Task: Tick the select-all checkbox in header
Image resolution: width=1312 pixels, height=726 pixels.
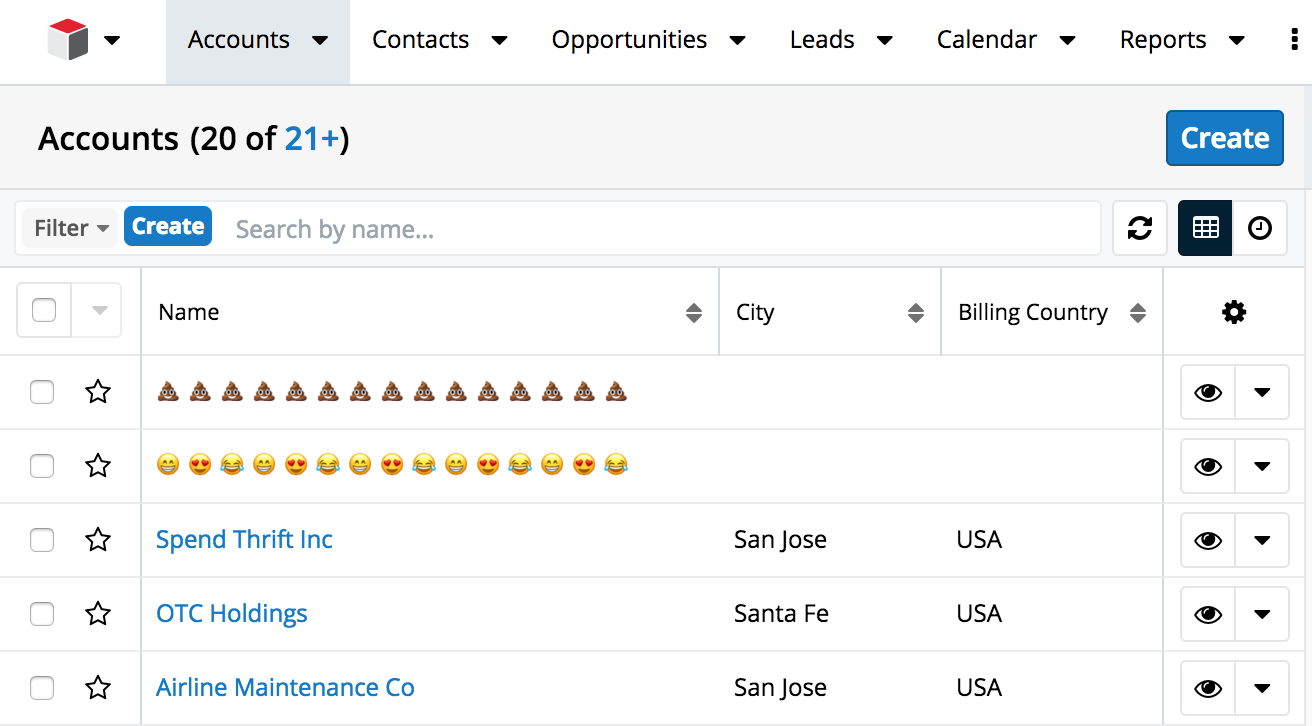Action: click(x=44, y=311)
